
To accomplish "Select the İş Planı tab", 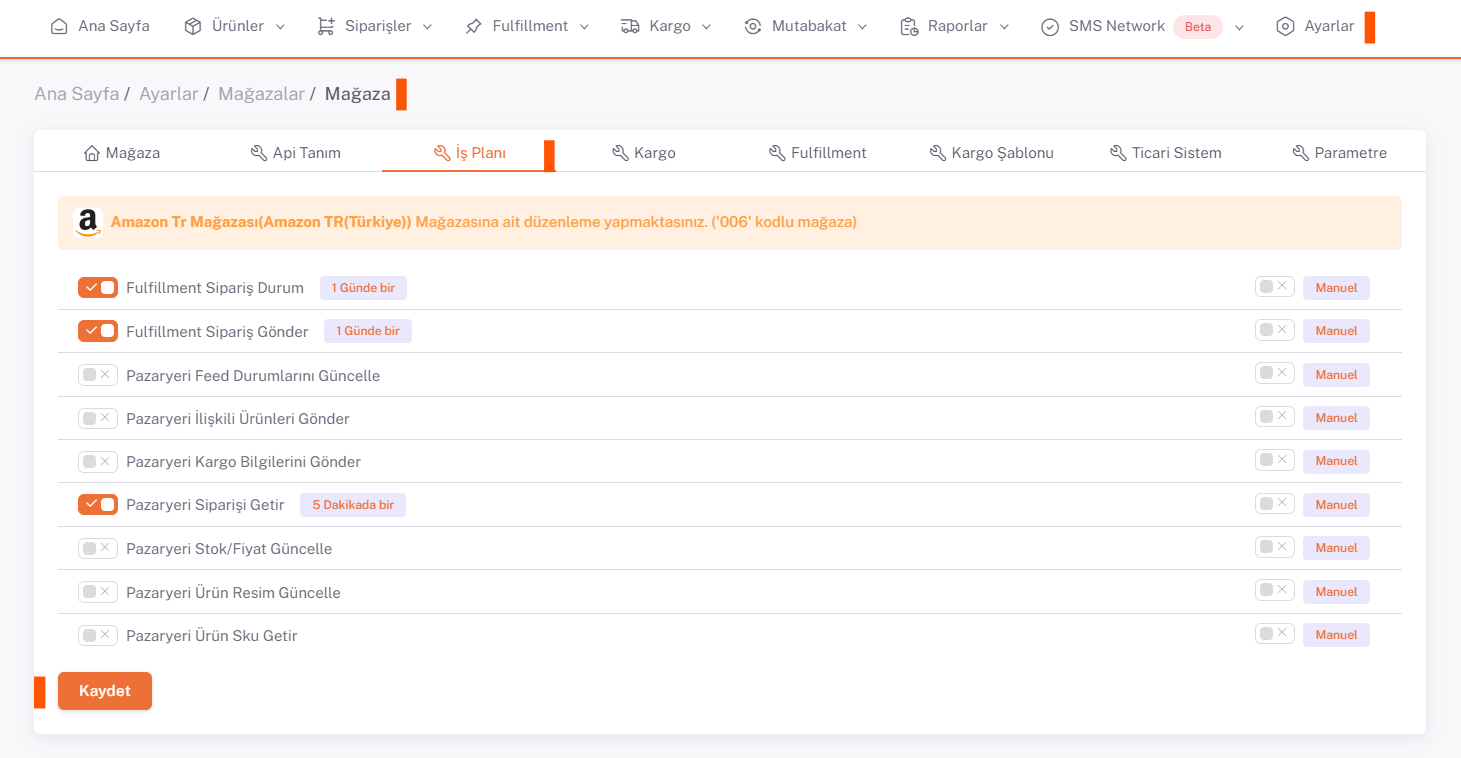I will click(469, 153).
